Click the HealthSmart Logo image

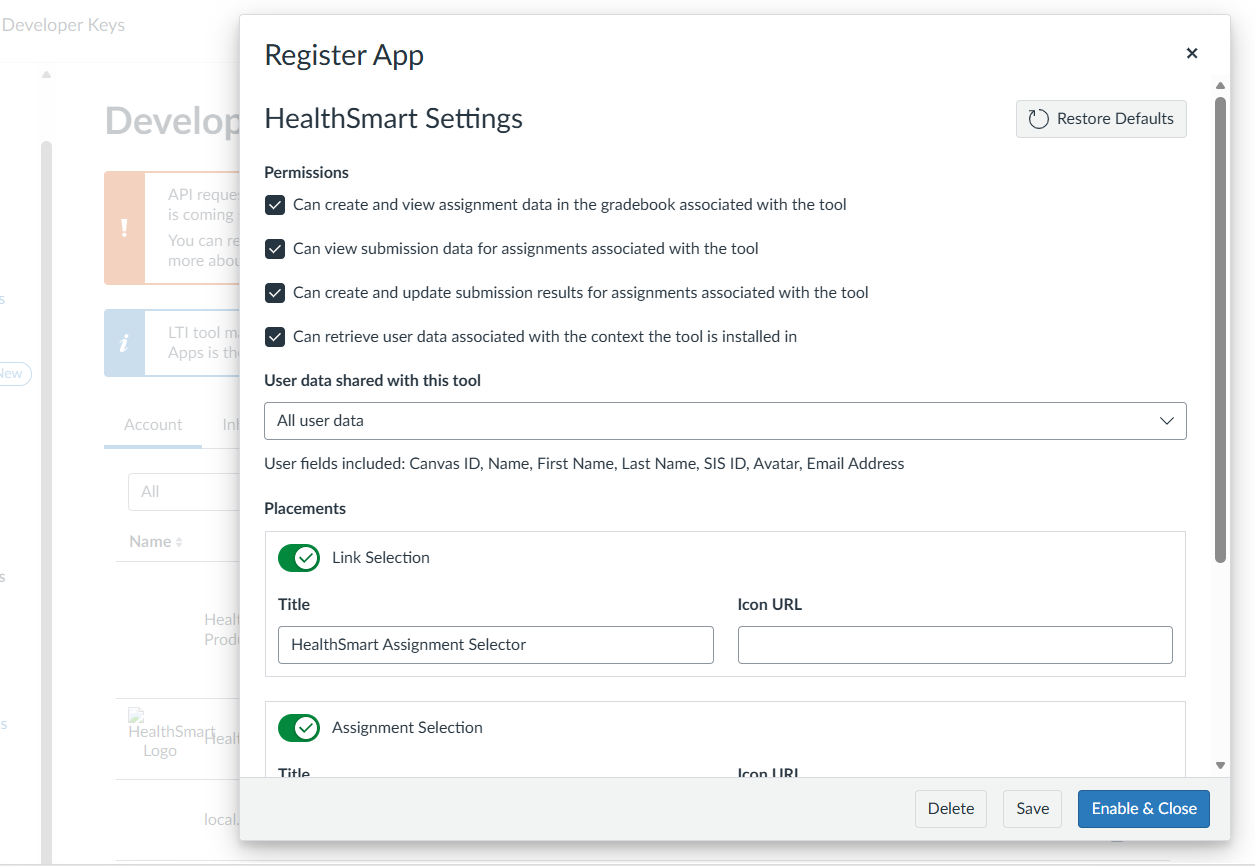point(160,735)
